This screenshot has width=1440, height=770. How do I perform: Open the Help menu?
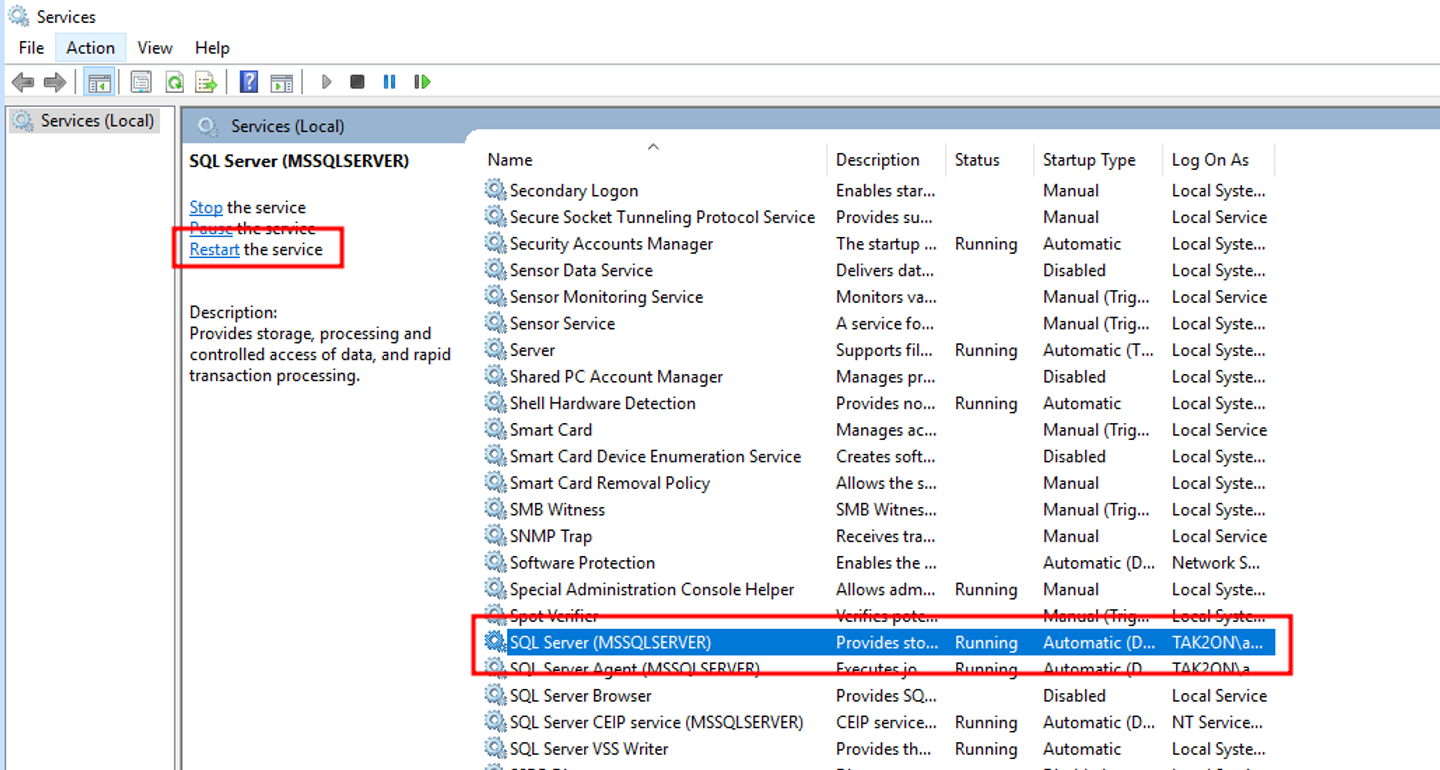click(x=212, y=48)
